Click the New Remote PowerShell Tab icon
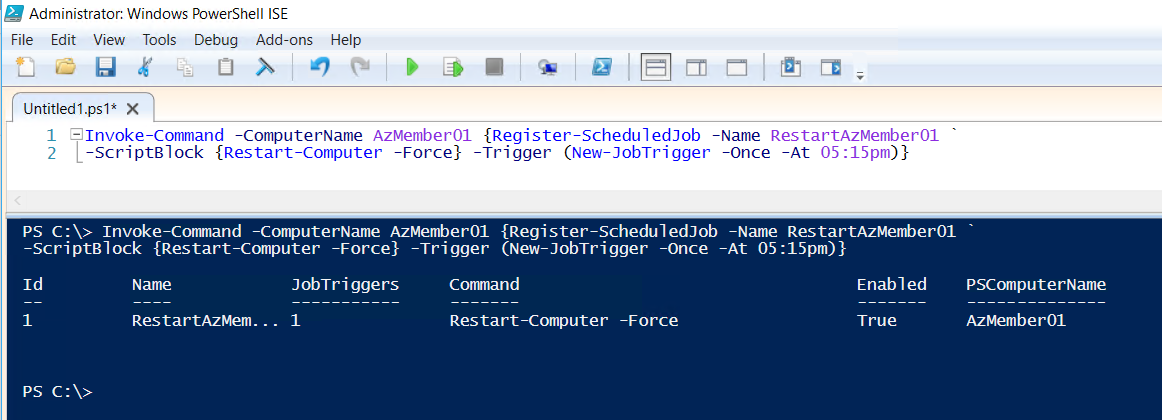1162x420 pixels. (547, 68)
